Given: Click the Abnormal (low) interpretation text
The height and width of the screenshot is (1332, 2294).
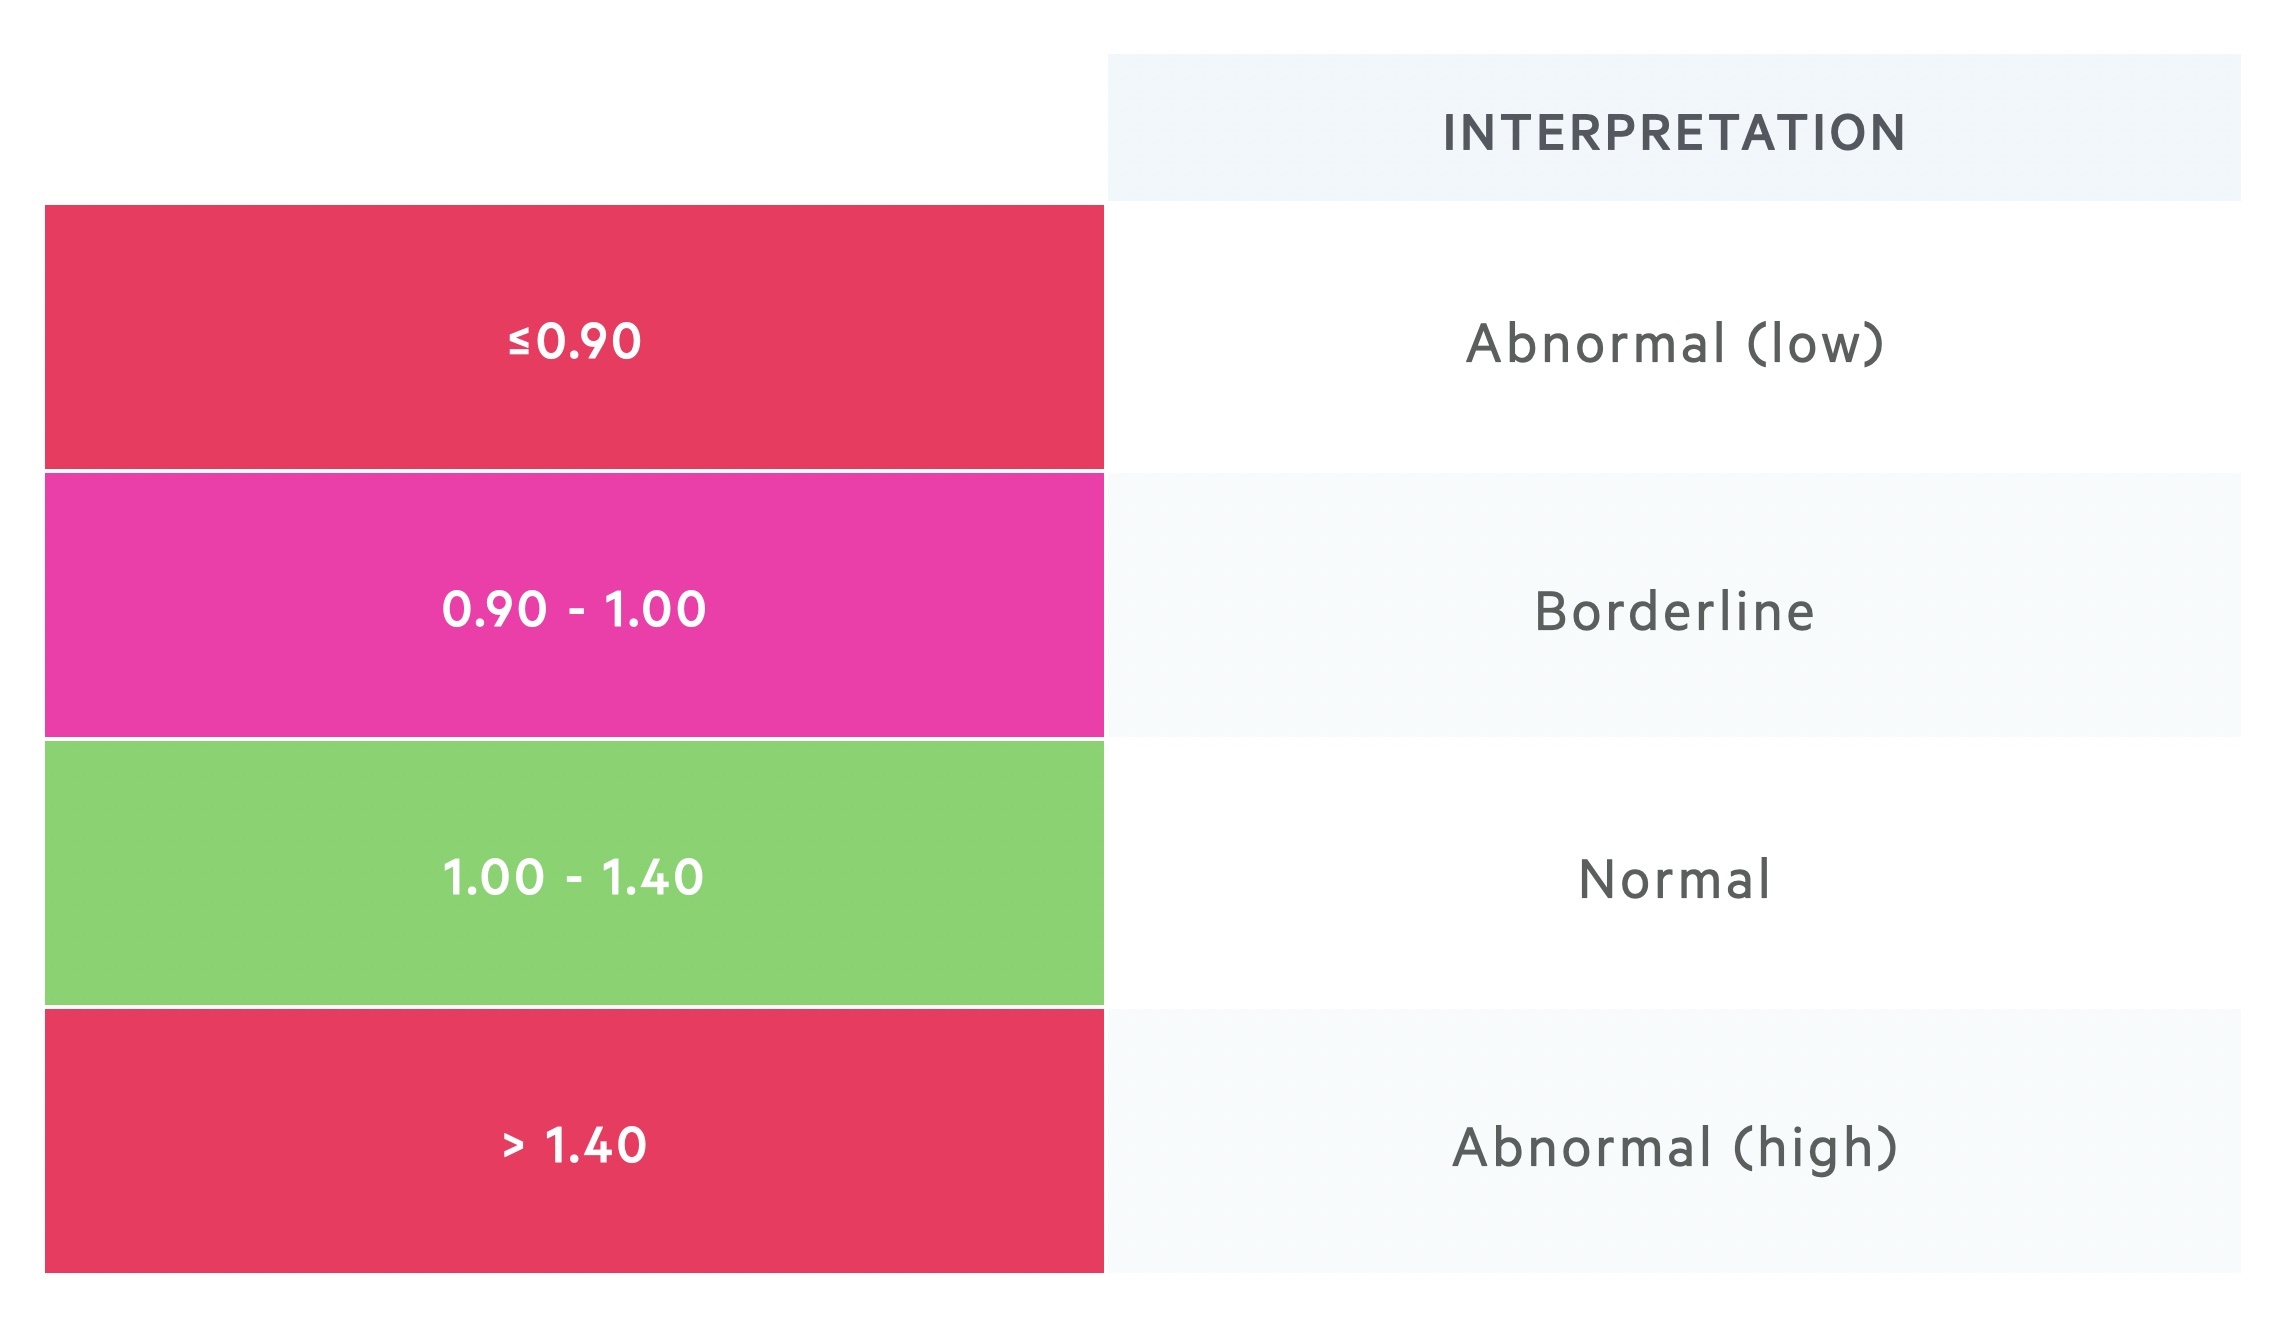Looking at the screenshot, I should click(x=1675, y=344).
